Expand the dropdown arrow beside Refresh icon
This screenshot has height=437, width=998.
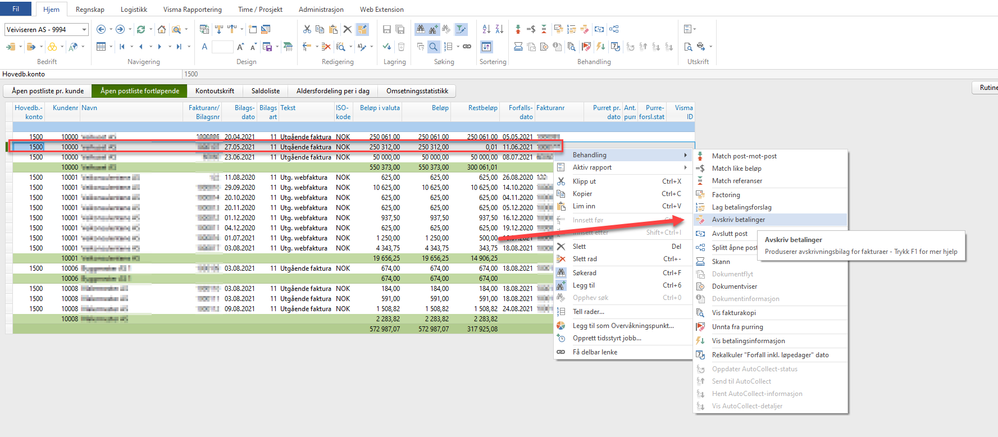pyautogui.click(x=150, y=29)
